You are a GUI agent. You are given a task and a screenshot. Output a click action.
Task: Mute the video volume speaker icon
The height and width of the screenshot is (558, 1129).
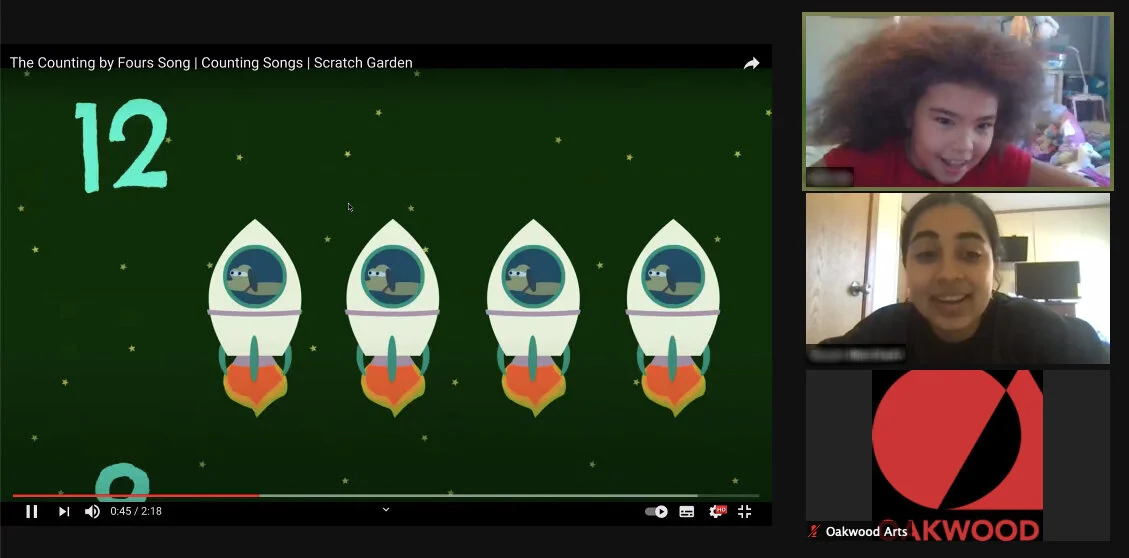[x=92, y=511]
